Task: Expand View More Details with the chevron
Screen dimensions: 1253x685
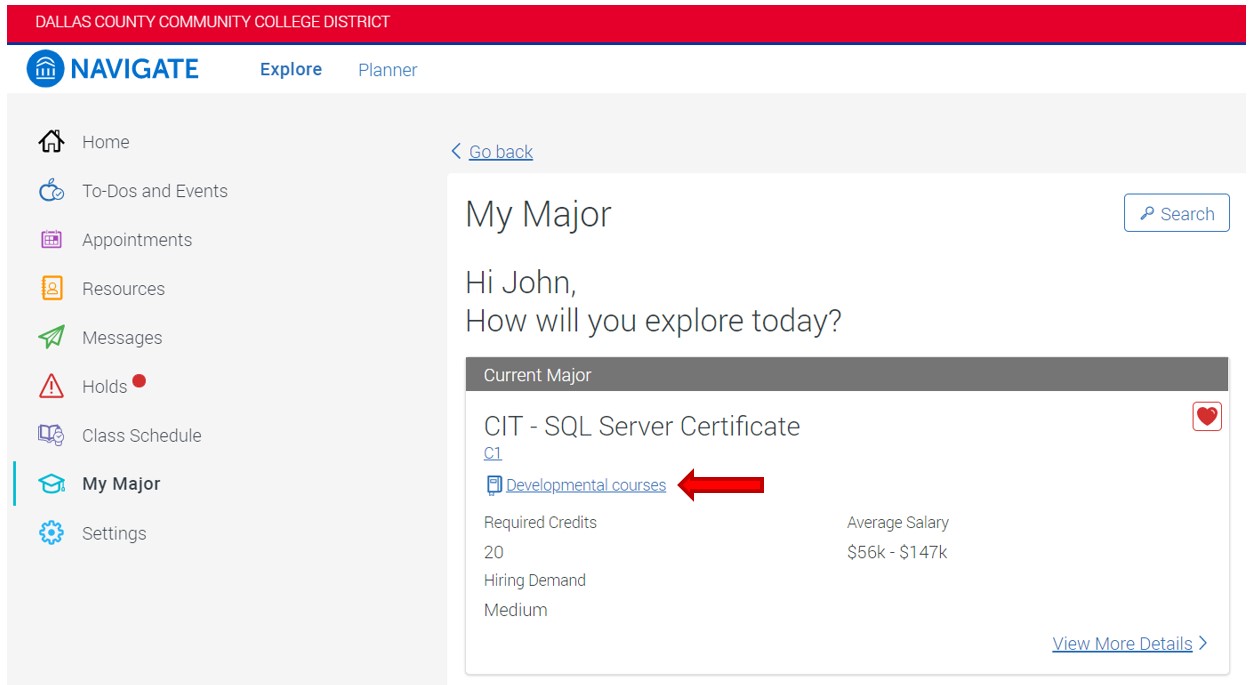Action: pyautogui.click(x=1203, y=643)
